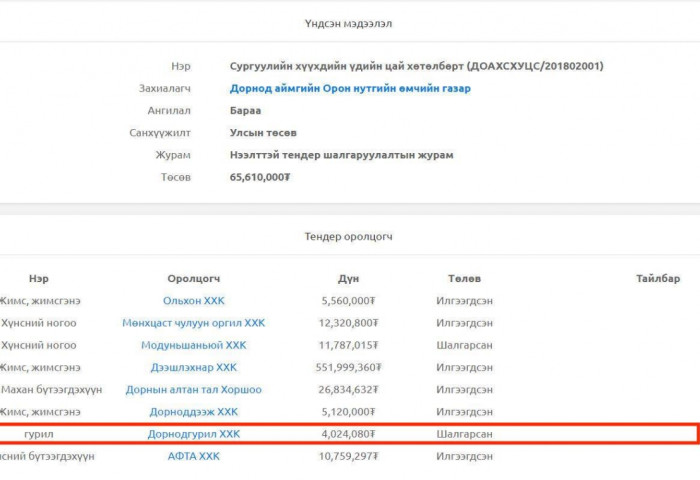Click the tender title ending in ДОАХСХУЦС/201802001
The width and height of the screenshot is (700, 480).
pyautogui.click(x=416, y=66)
